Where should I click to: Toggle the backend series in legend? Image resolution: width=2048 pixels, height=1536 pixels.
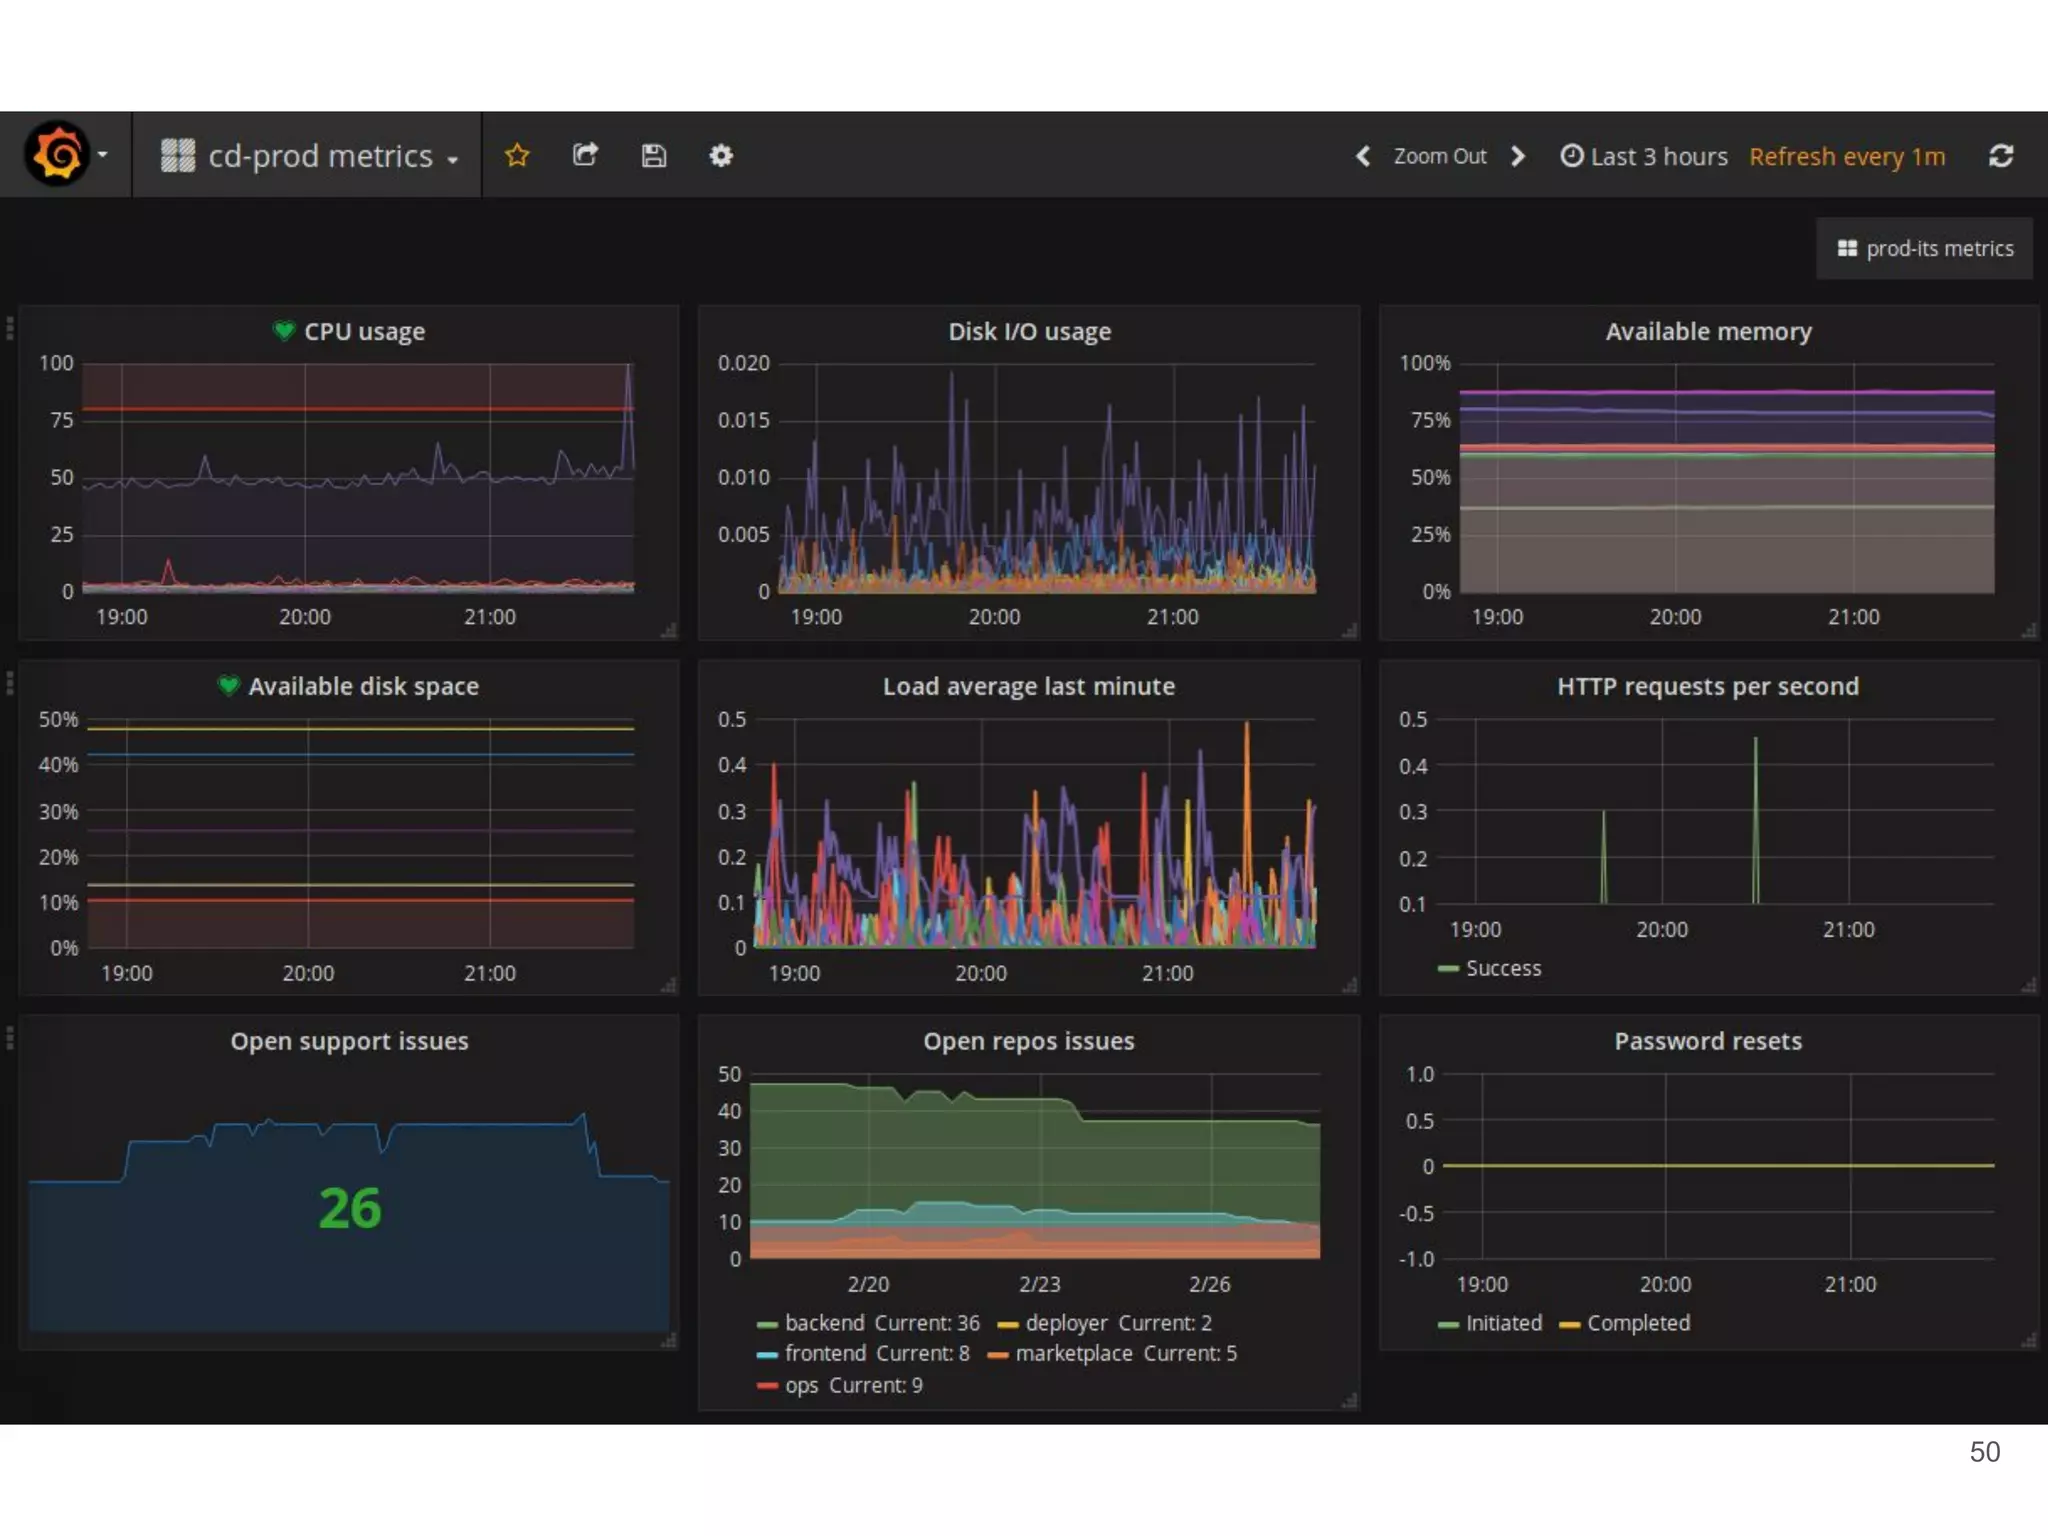[x=824, y=1323]
